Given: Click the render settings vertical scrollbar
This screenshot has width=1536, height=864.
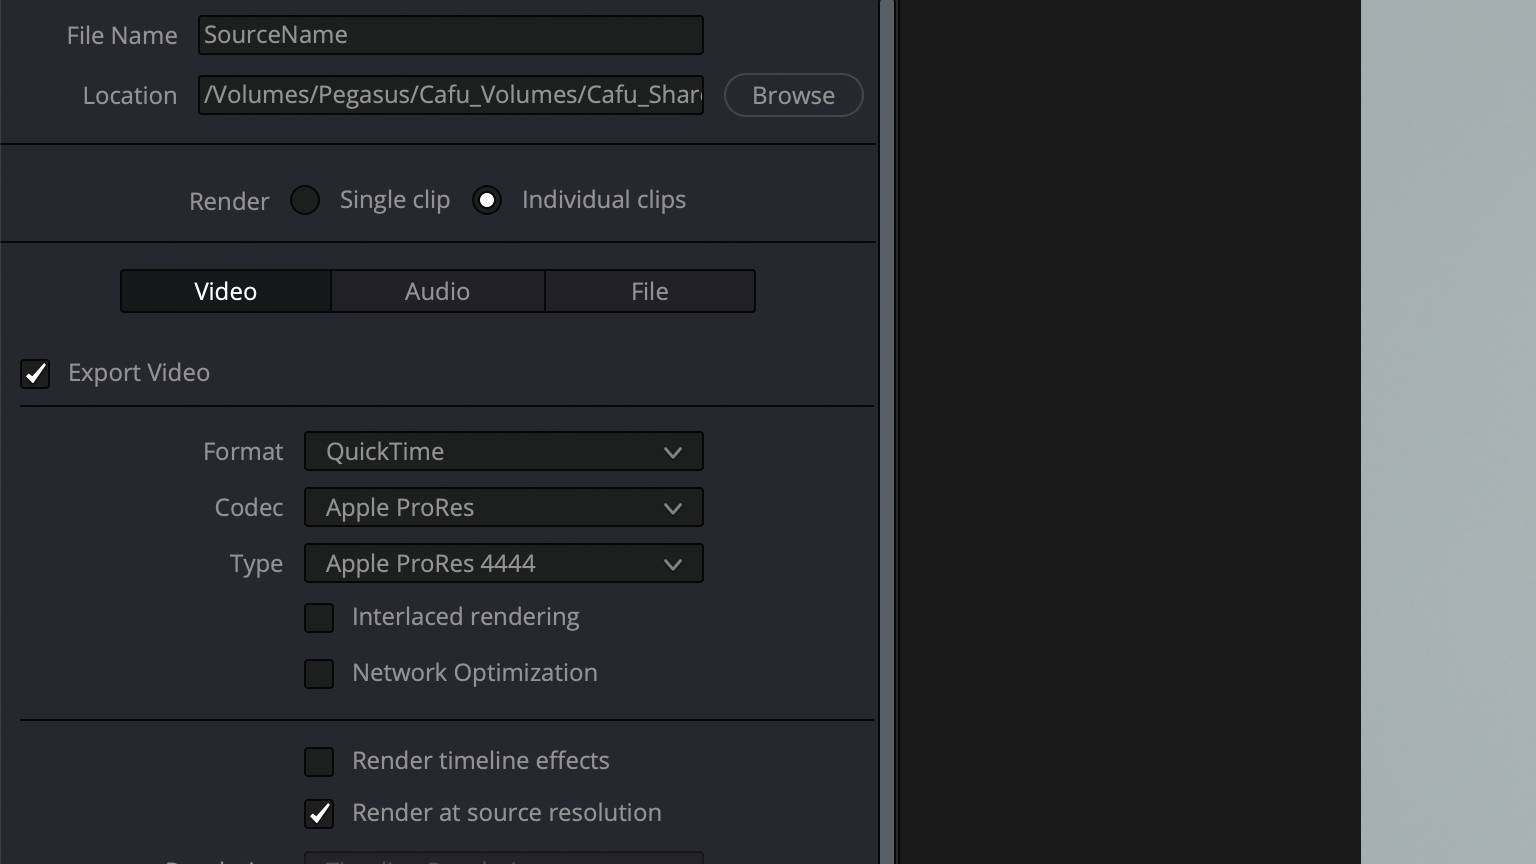Looking at the screenshot, I should tap(886, 432).
